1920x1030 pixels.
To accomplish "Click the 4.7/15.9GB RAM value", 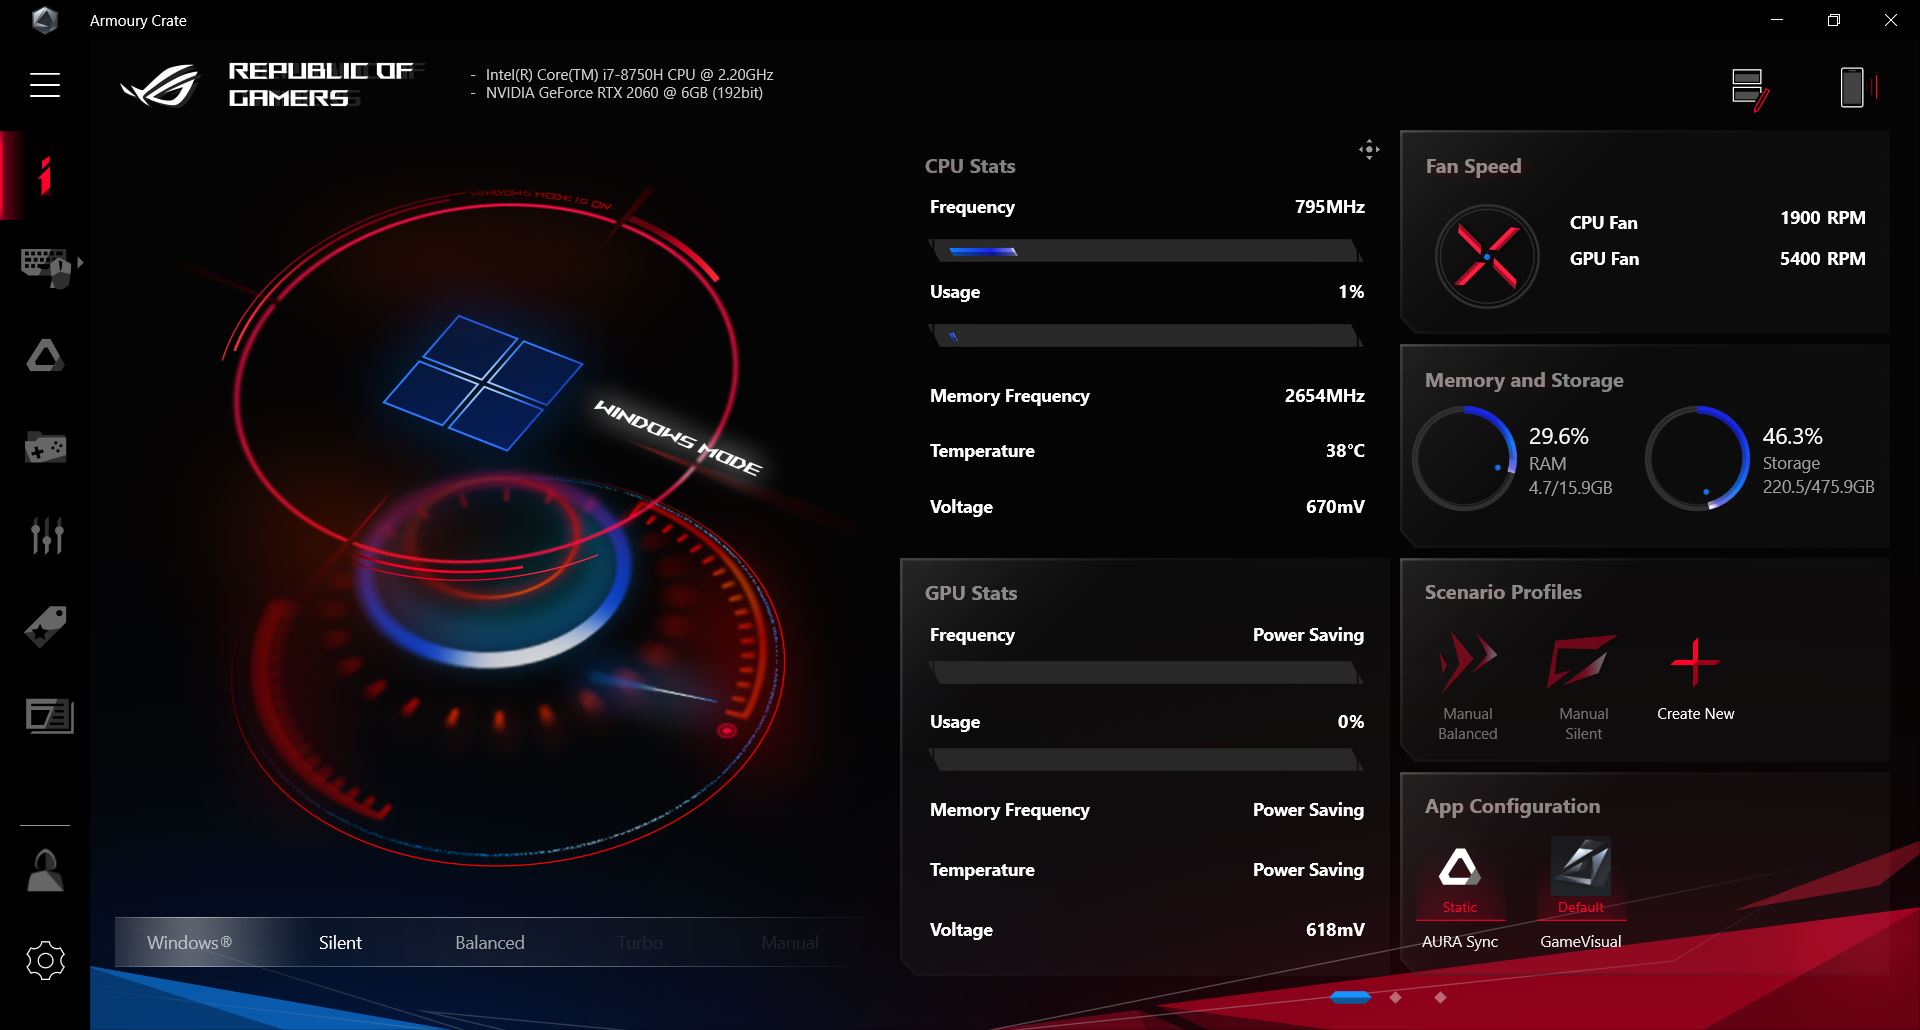I will pos(1570,488).
